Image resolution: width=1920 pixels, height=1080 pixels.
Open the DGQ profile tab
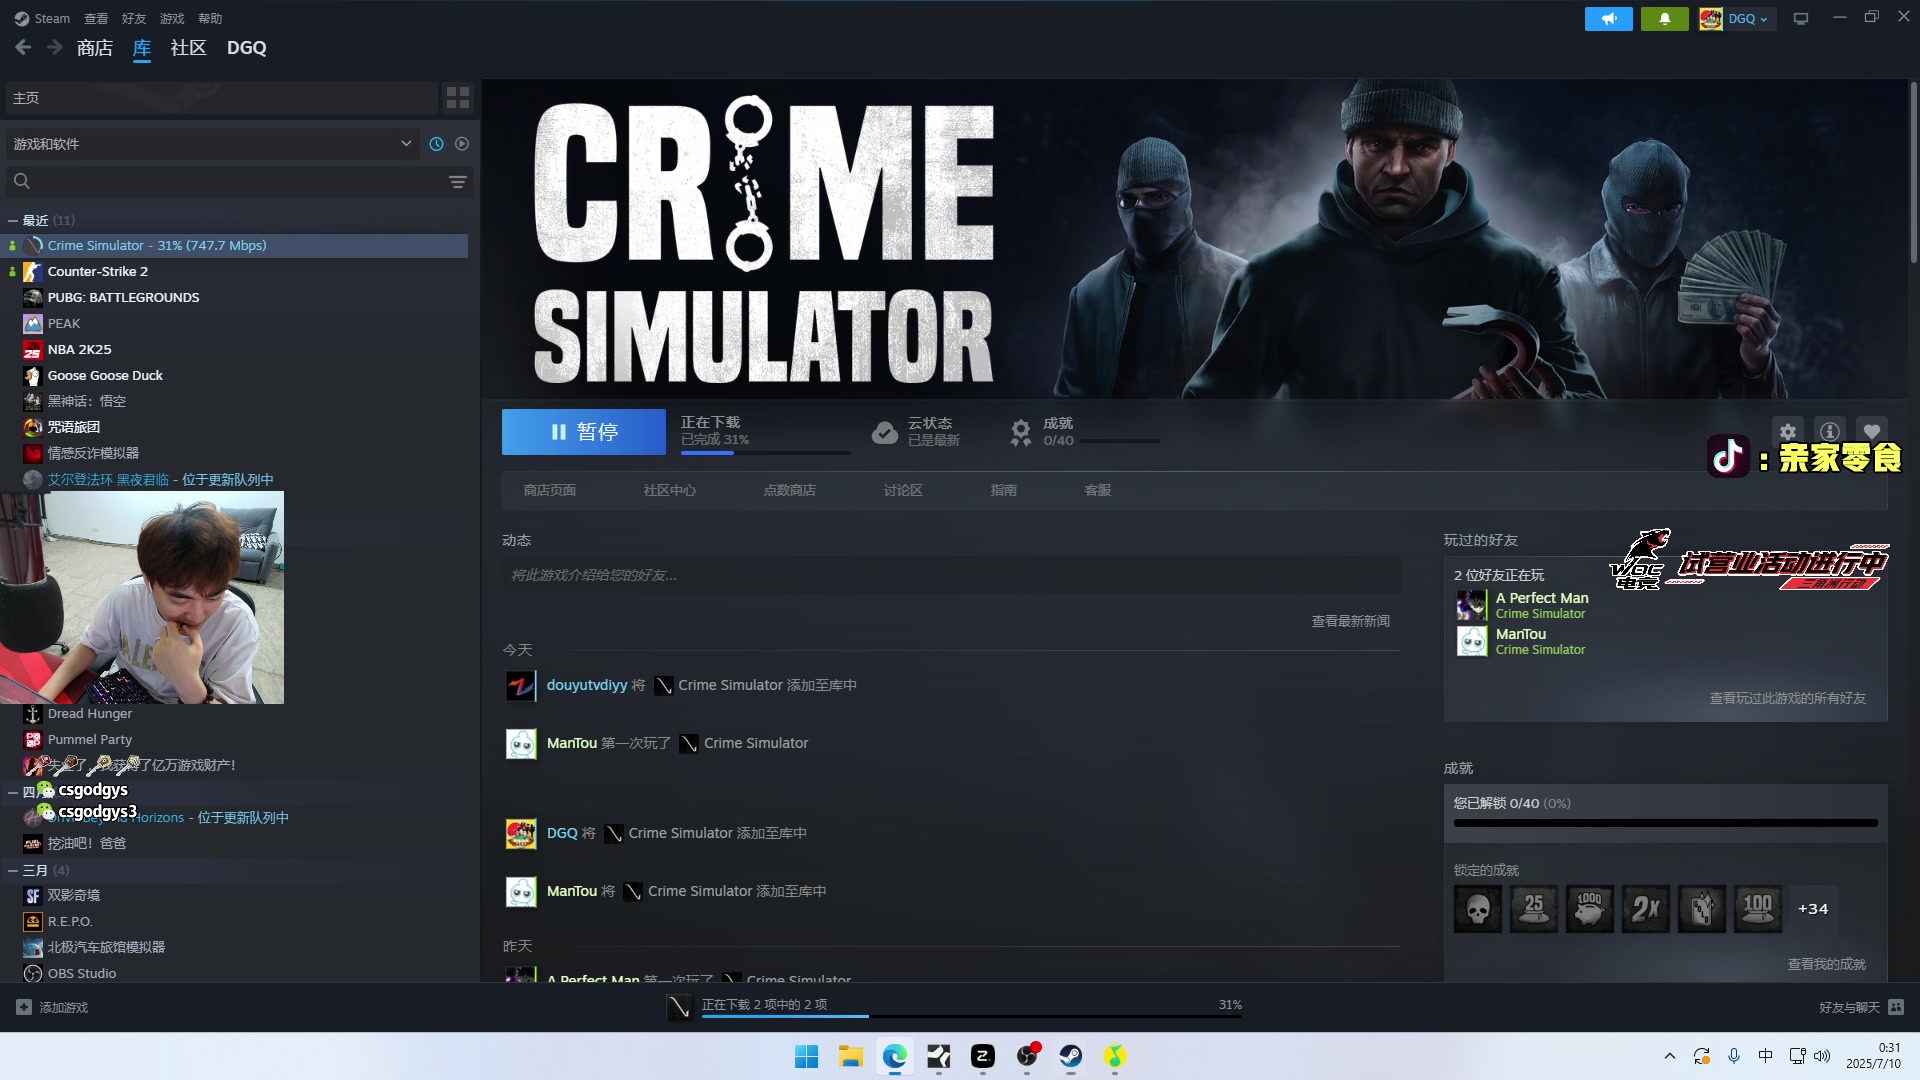click(246, 48)
